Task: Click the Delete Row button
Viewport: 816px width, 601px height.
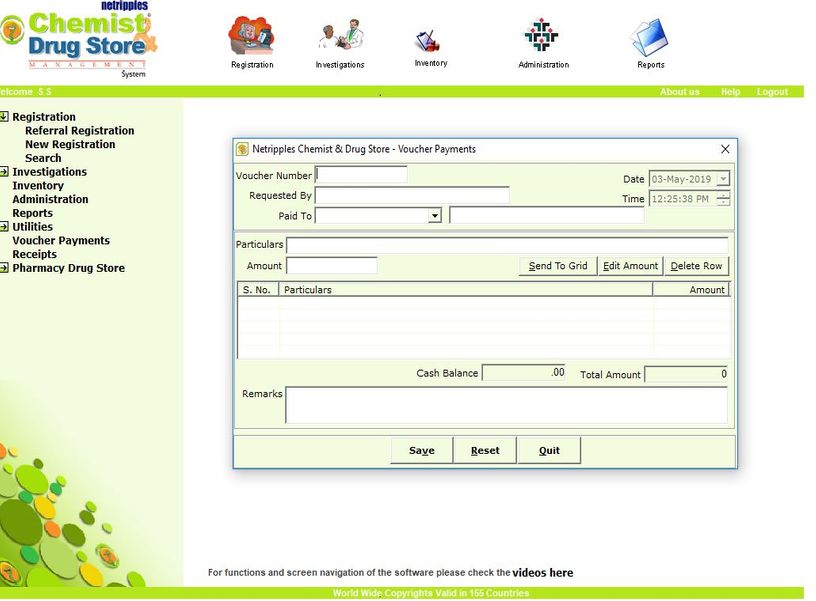Action: point(696,266)
